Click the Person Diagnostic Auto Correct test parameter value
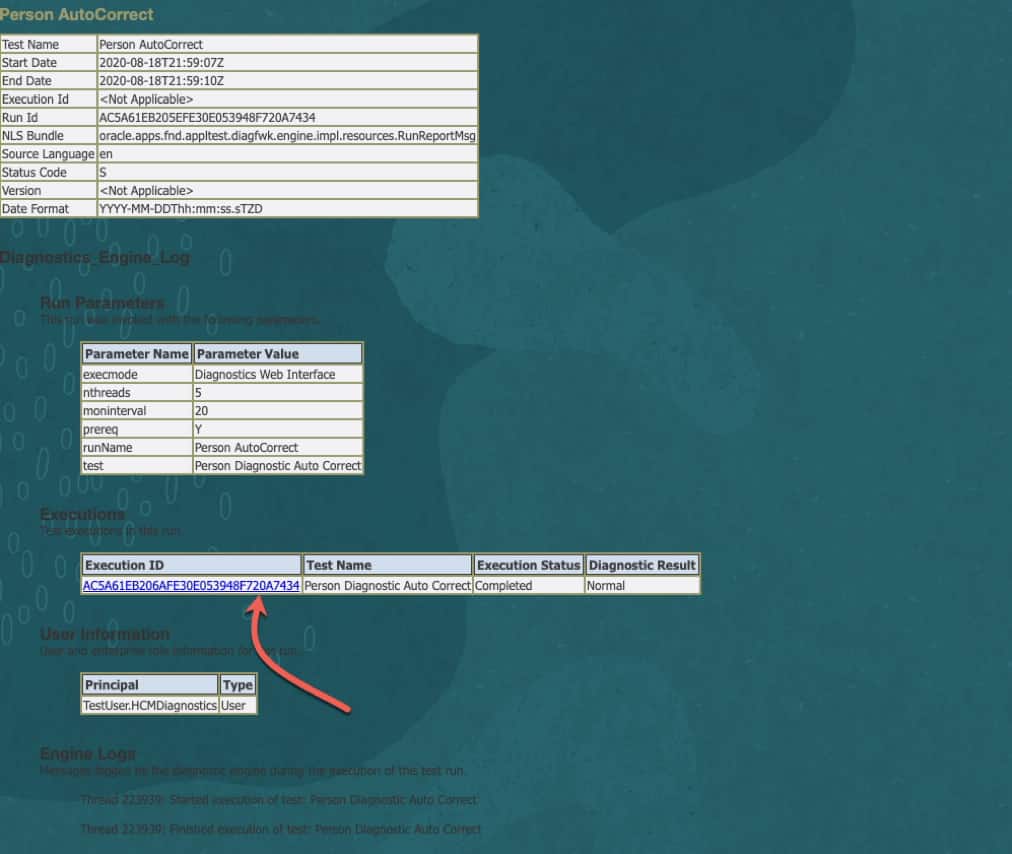 point(278,465)
